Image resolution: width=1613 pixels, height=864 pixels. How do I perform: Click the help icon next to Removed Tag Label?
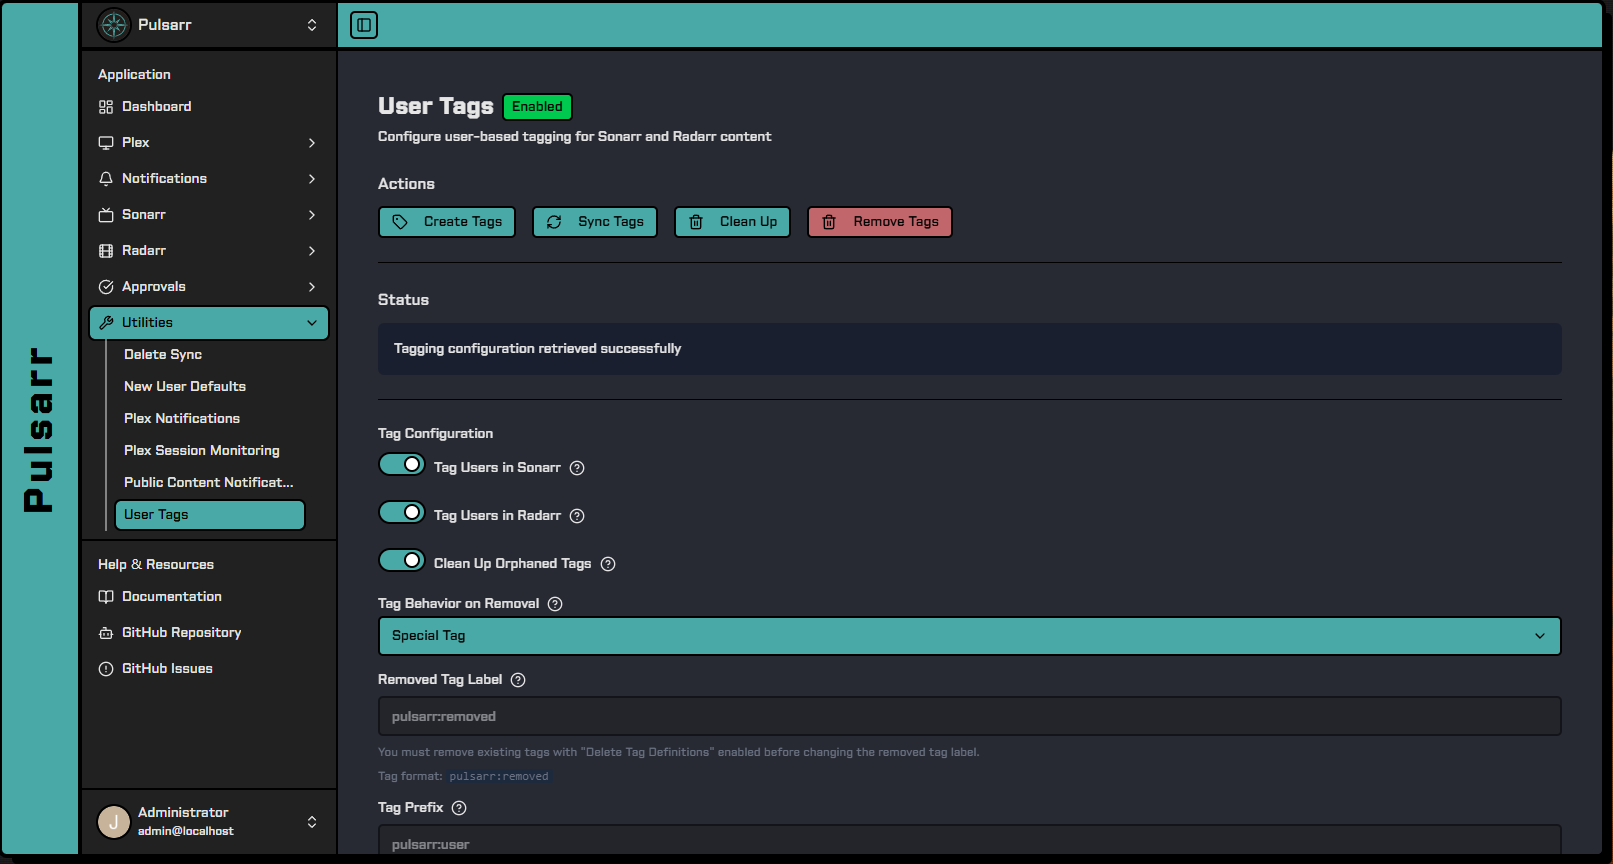click(x=518, y=680)
